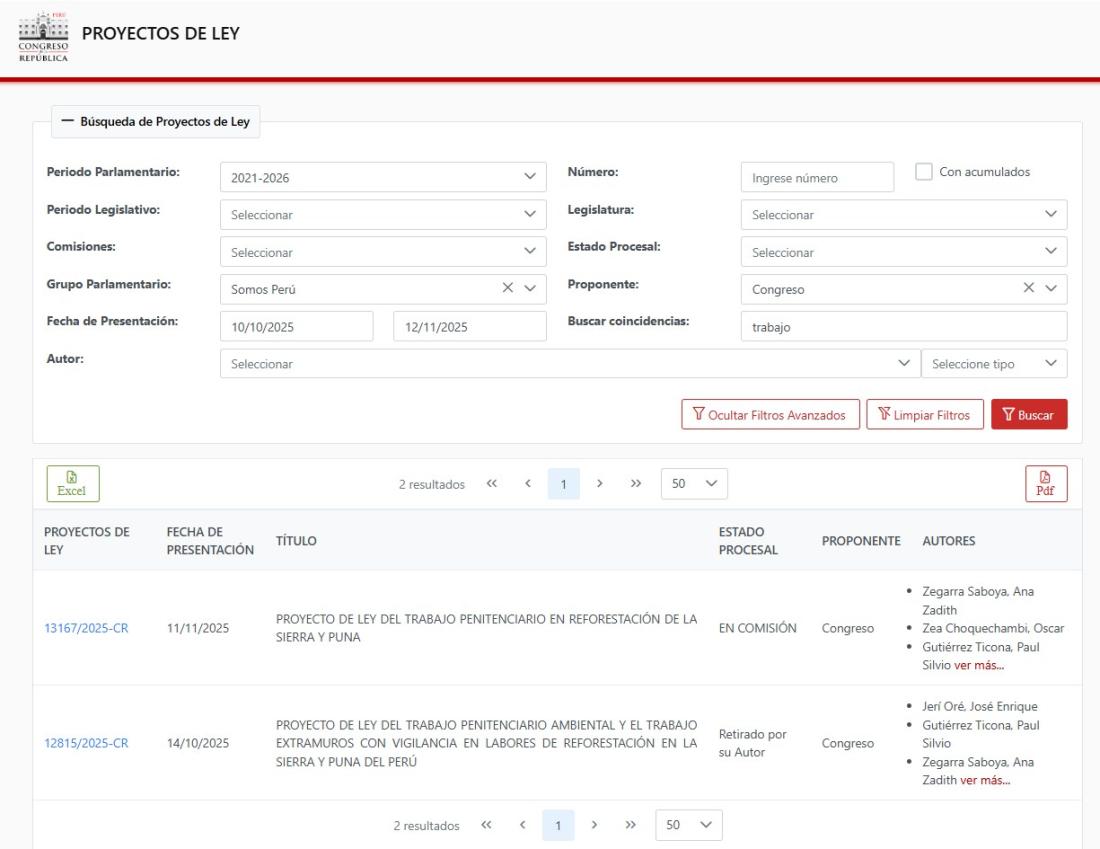The width and height of the screenshot is (1100, 849).
Task: Open the Seleccione tipo dropdown
Action: click(993, 364)
